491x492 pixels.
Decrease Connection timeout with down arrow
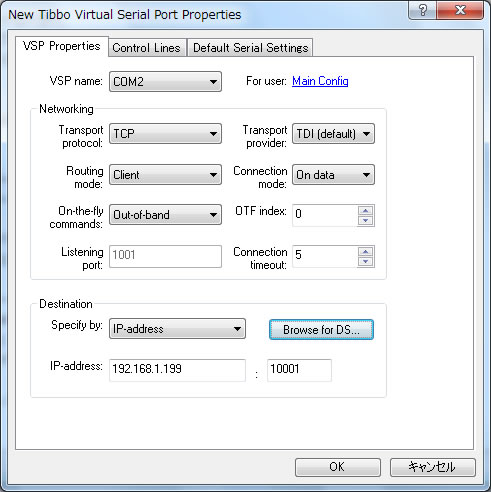366,262
